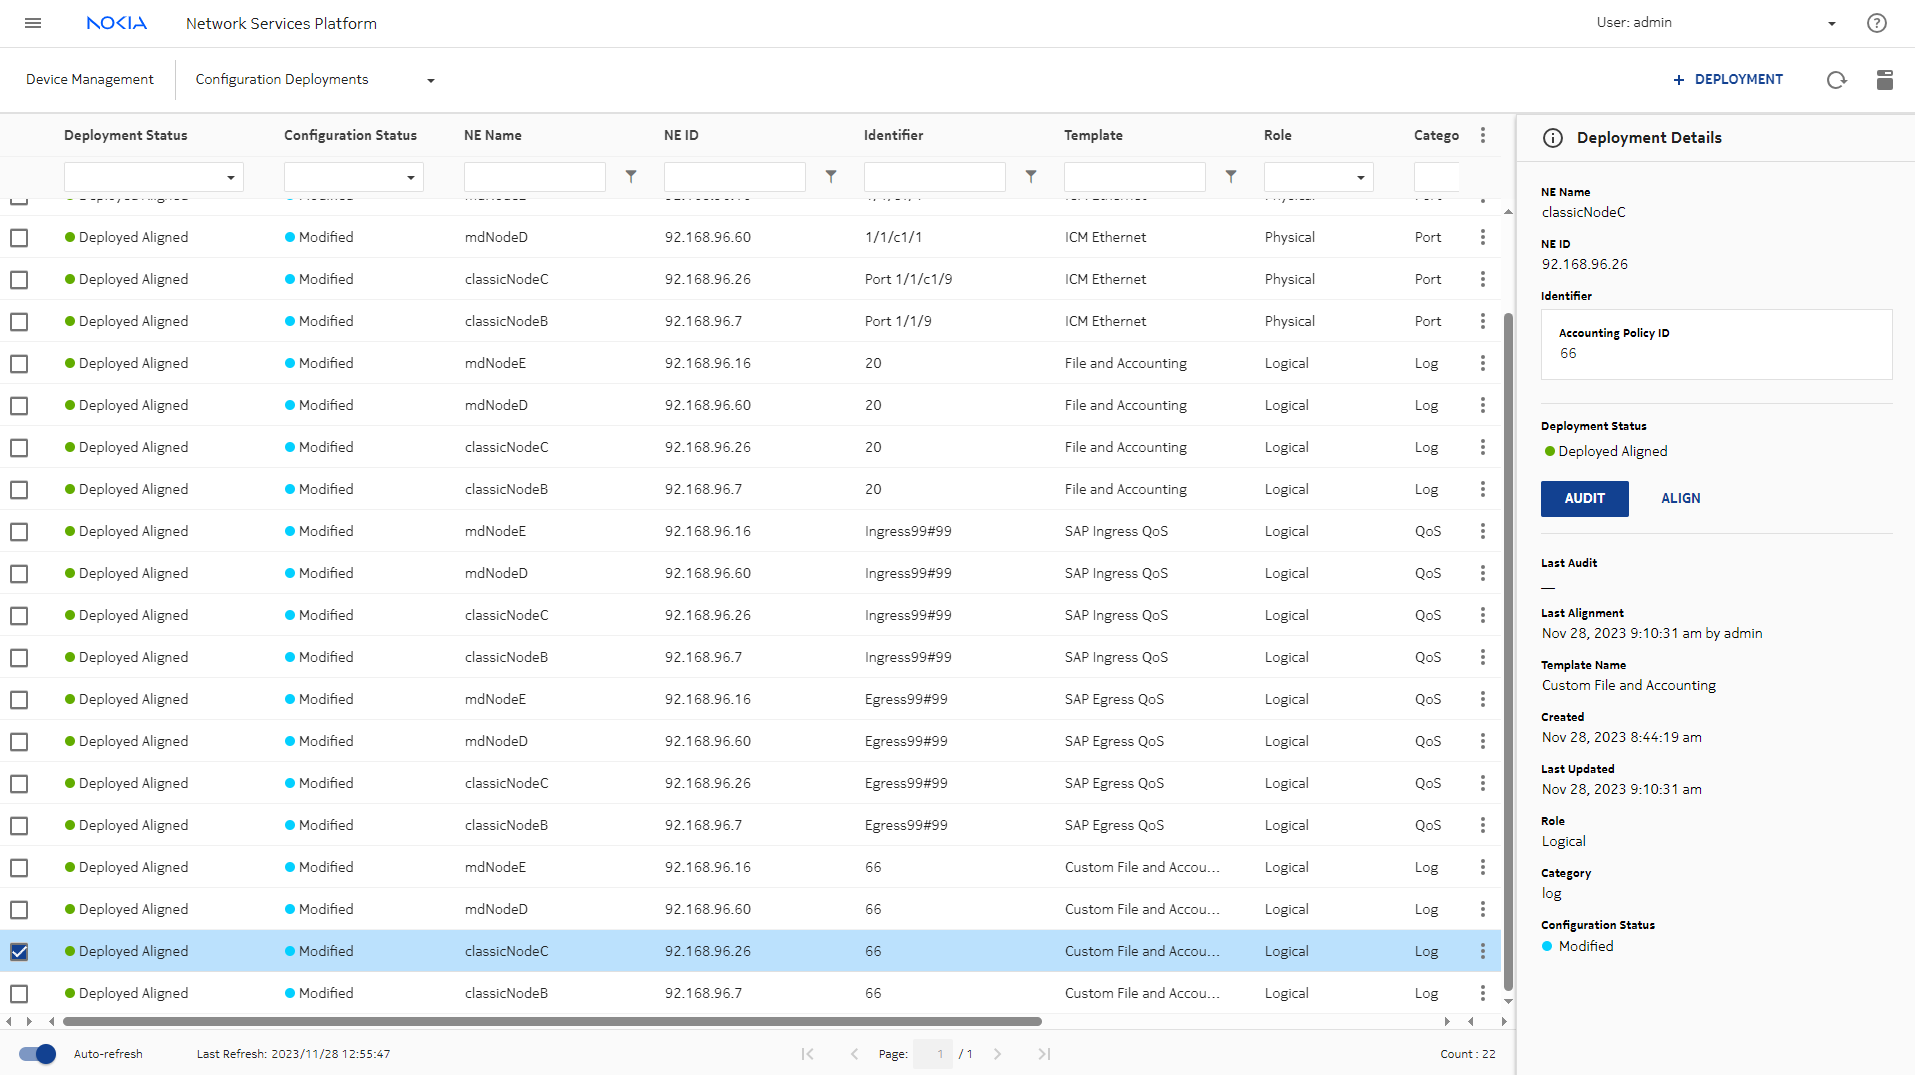Toggle the Auto-refresh switch

38,1054
